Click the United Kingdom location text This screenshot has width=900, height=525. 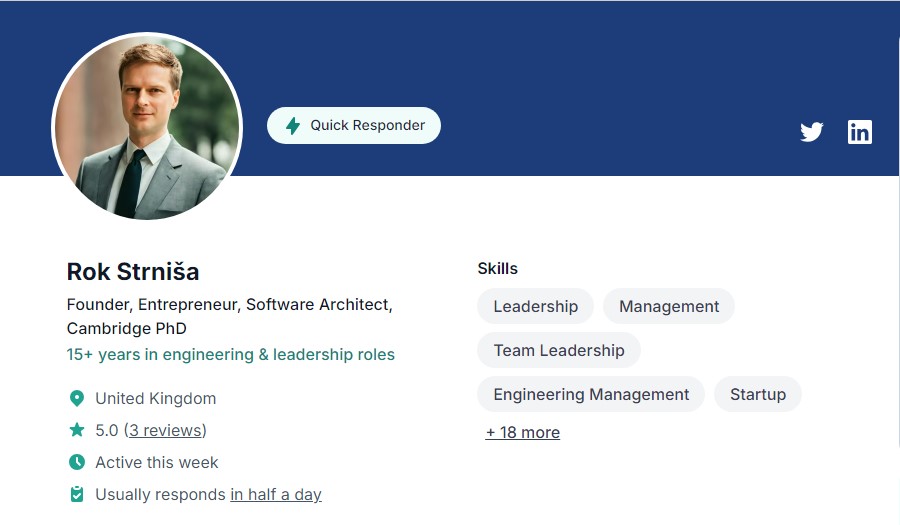156,398
